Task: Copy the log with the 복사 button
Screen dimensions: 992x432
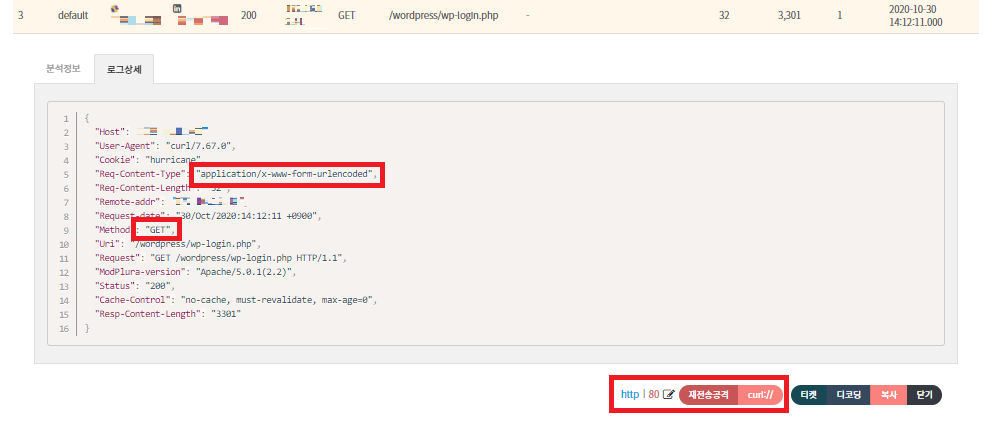Action: point(887,394)
